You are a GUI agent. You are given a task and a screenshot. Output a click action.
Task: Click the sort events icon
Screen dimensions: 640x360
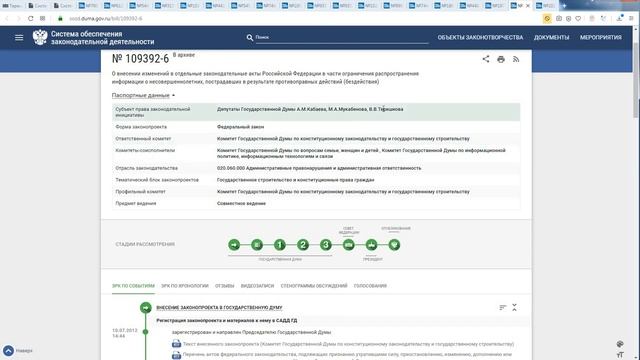(503, 307)
